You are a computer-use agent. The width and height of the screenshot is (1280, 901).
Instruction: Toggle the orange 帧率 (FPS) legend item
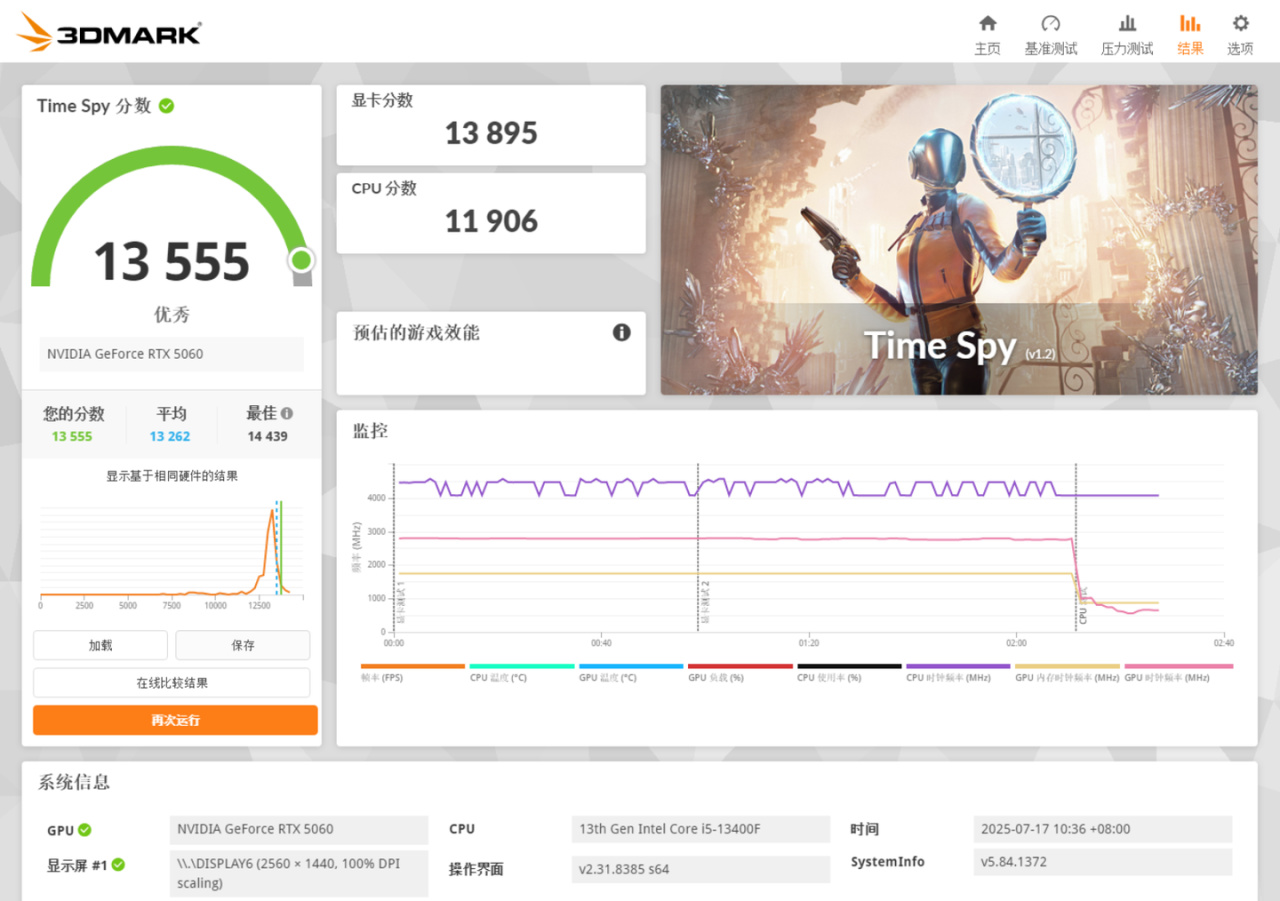coord(413,673)
